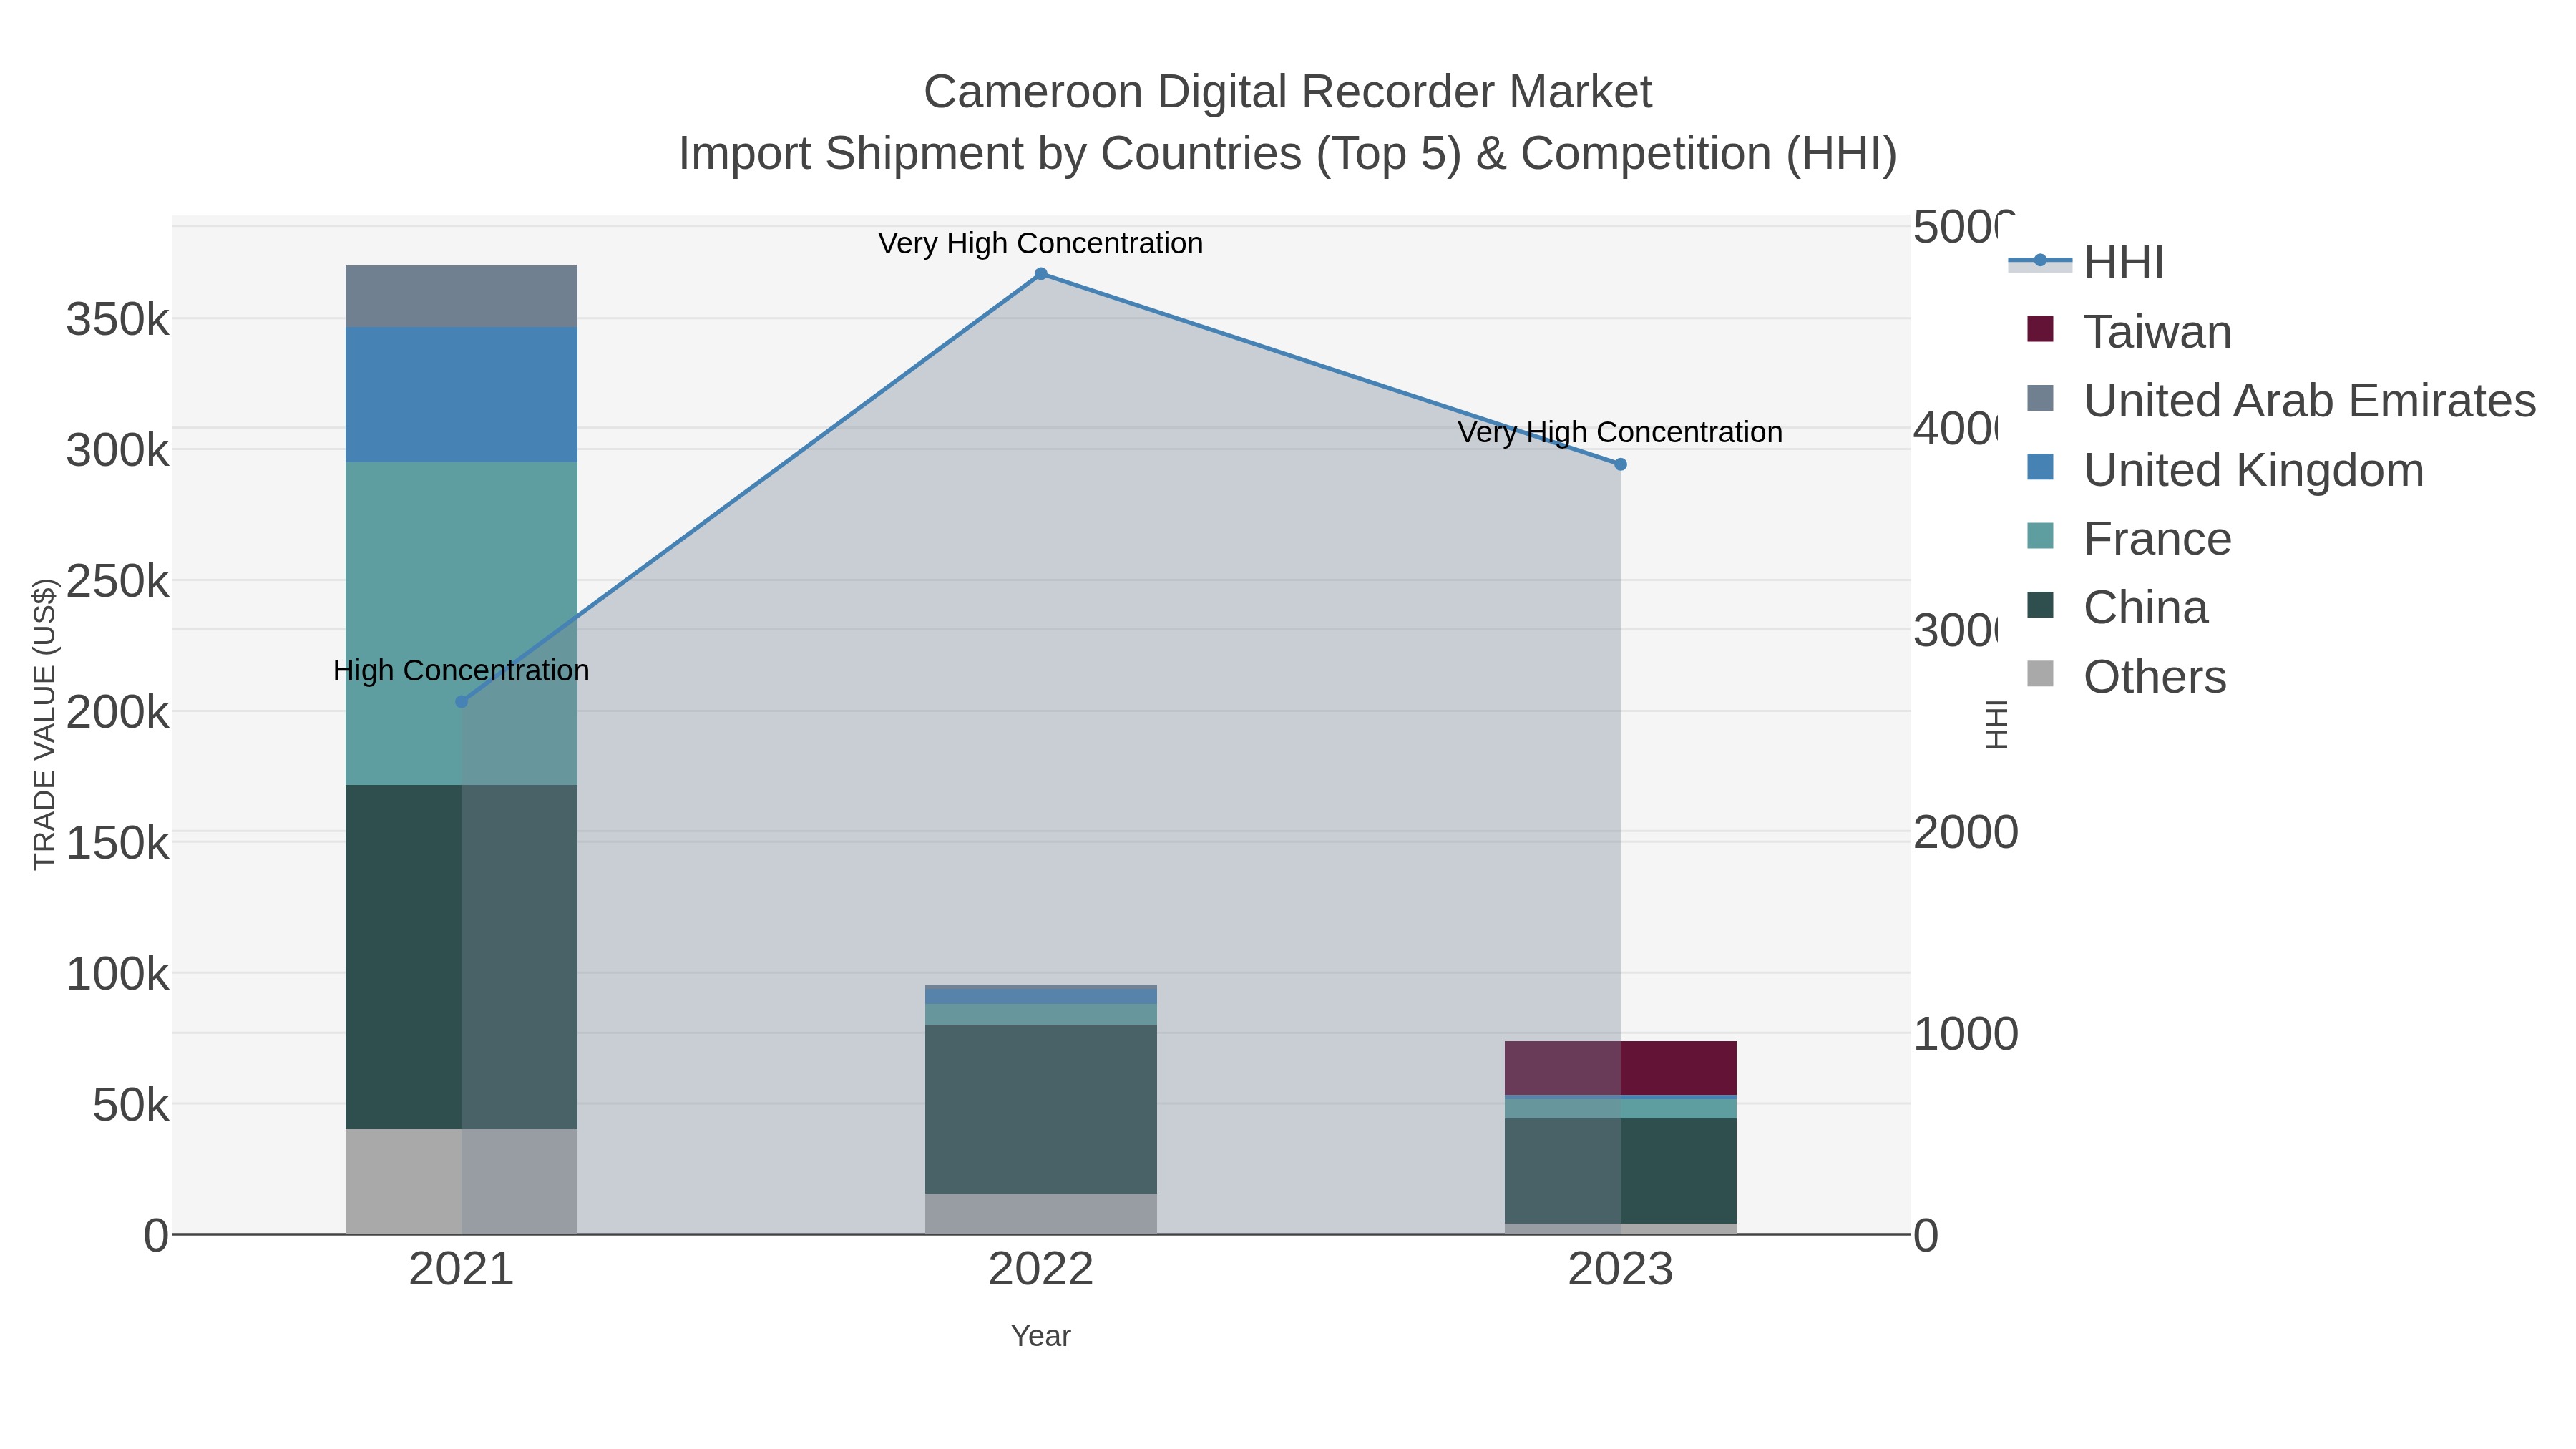Image resolution: width=2576 pixels, height=1449 pixels.
Task: Select the 2022 HHI data point
Action: [x=1041, y=274]
